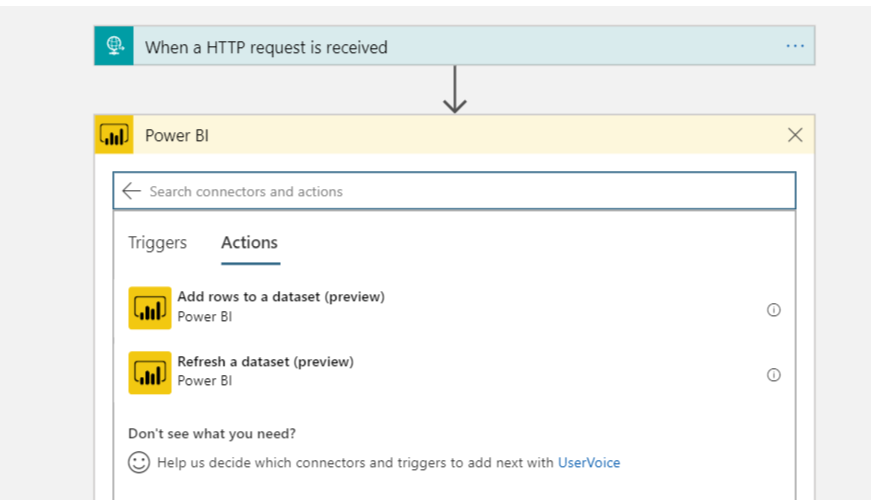Close the Power BI connector panel

coord(795,135)
